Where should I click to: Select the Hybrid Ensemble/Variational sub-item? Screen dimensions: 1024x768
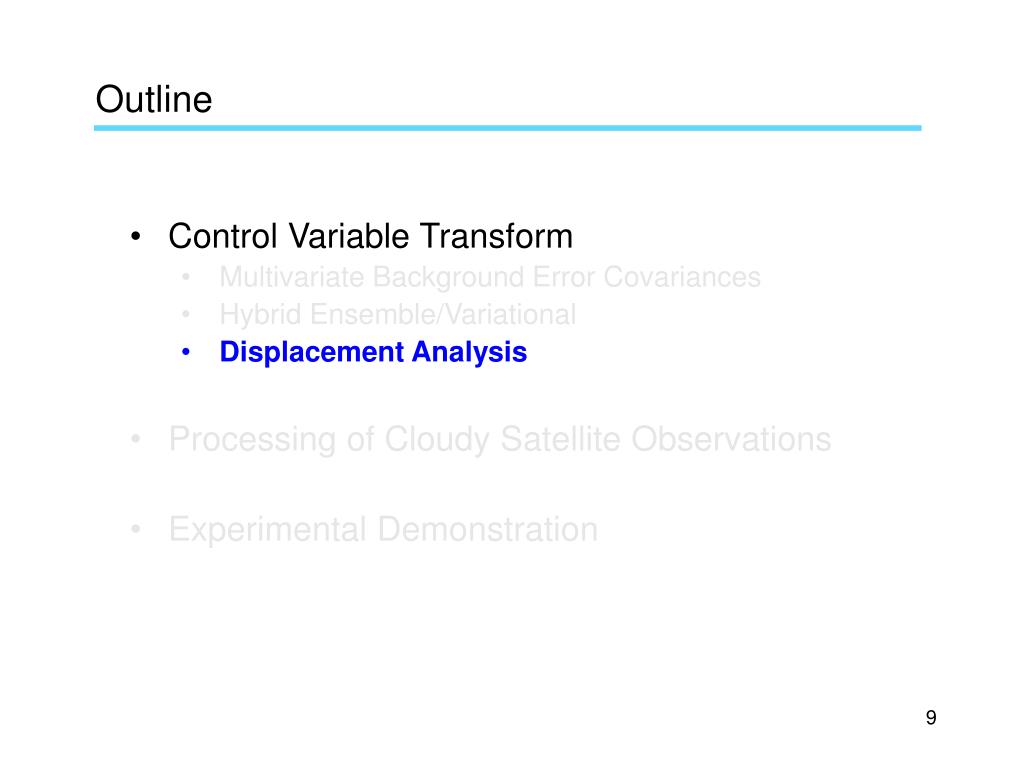tap(398, 315)
